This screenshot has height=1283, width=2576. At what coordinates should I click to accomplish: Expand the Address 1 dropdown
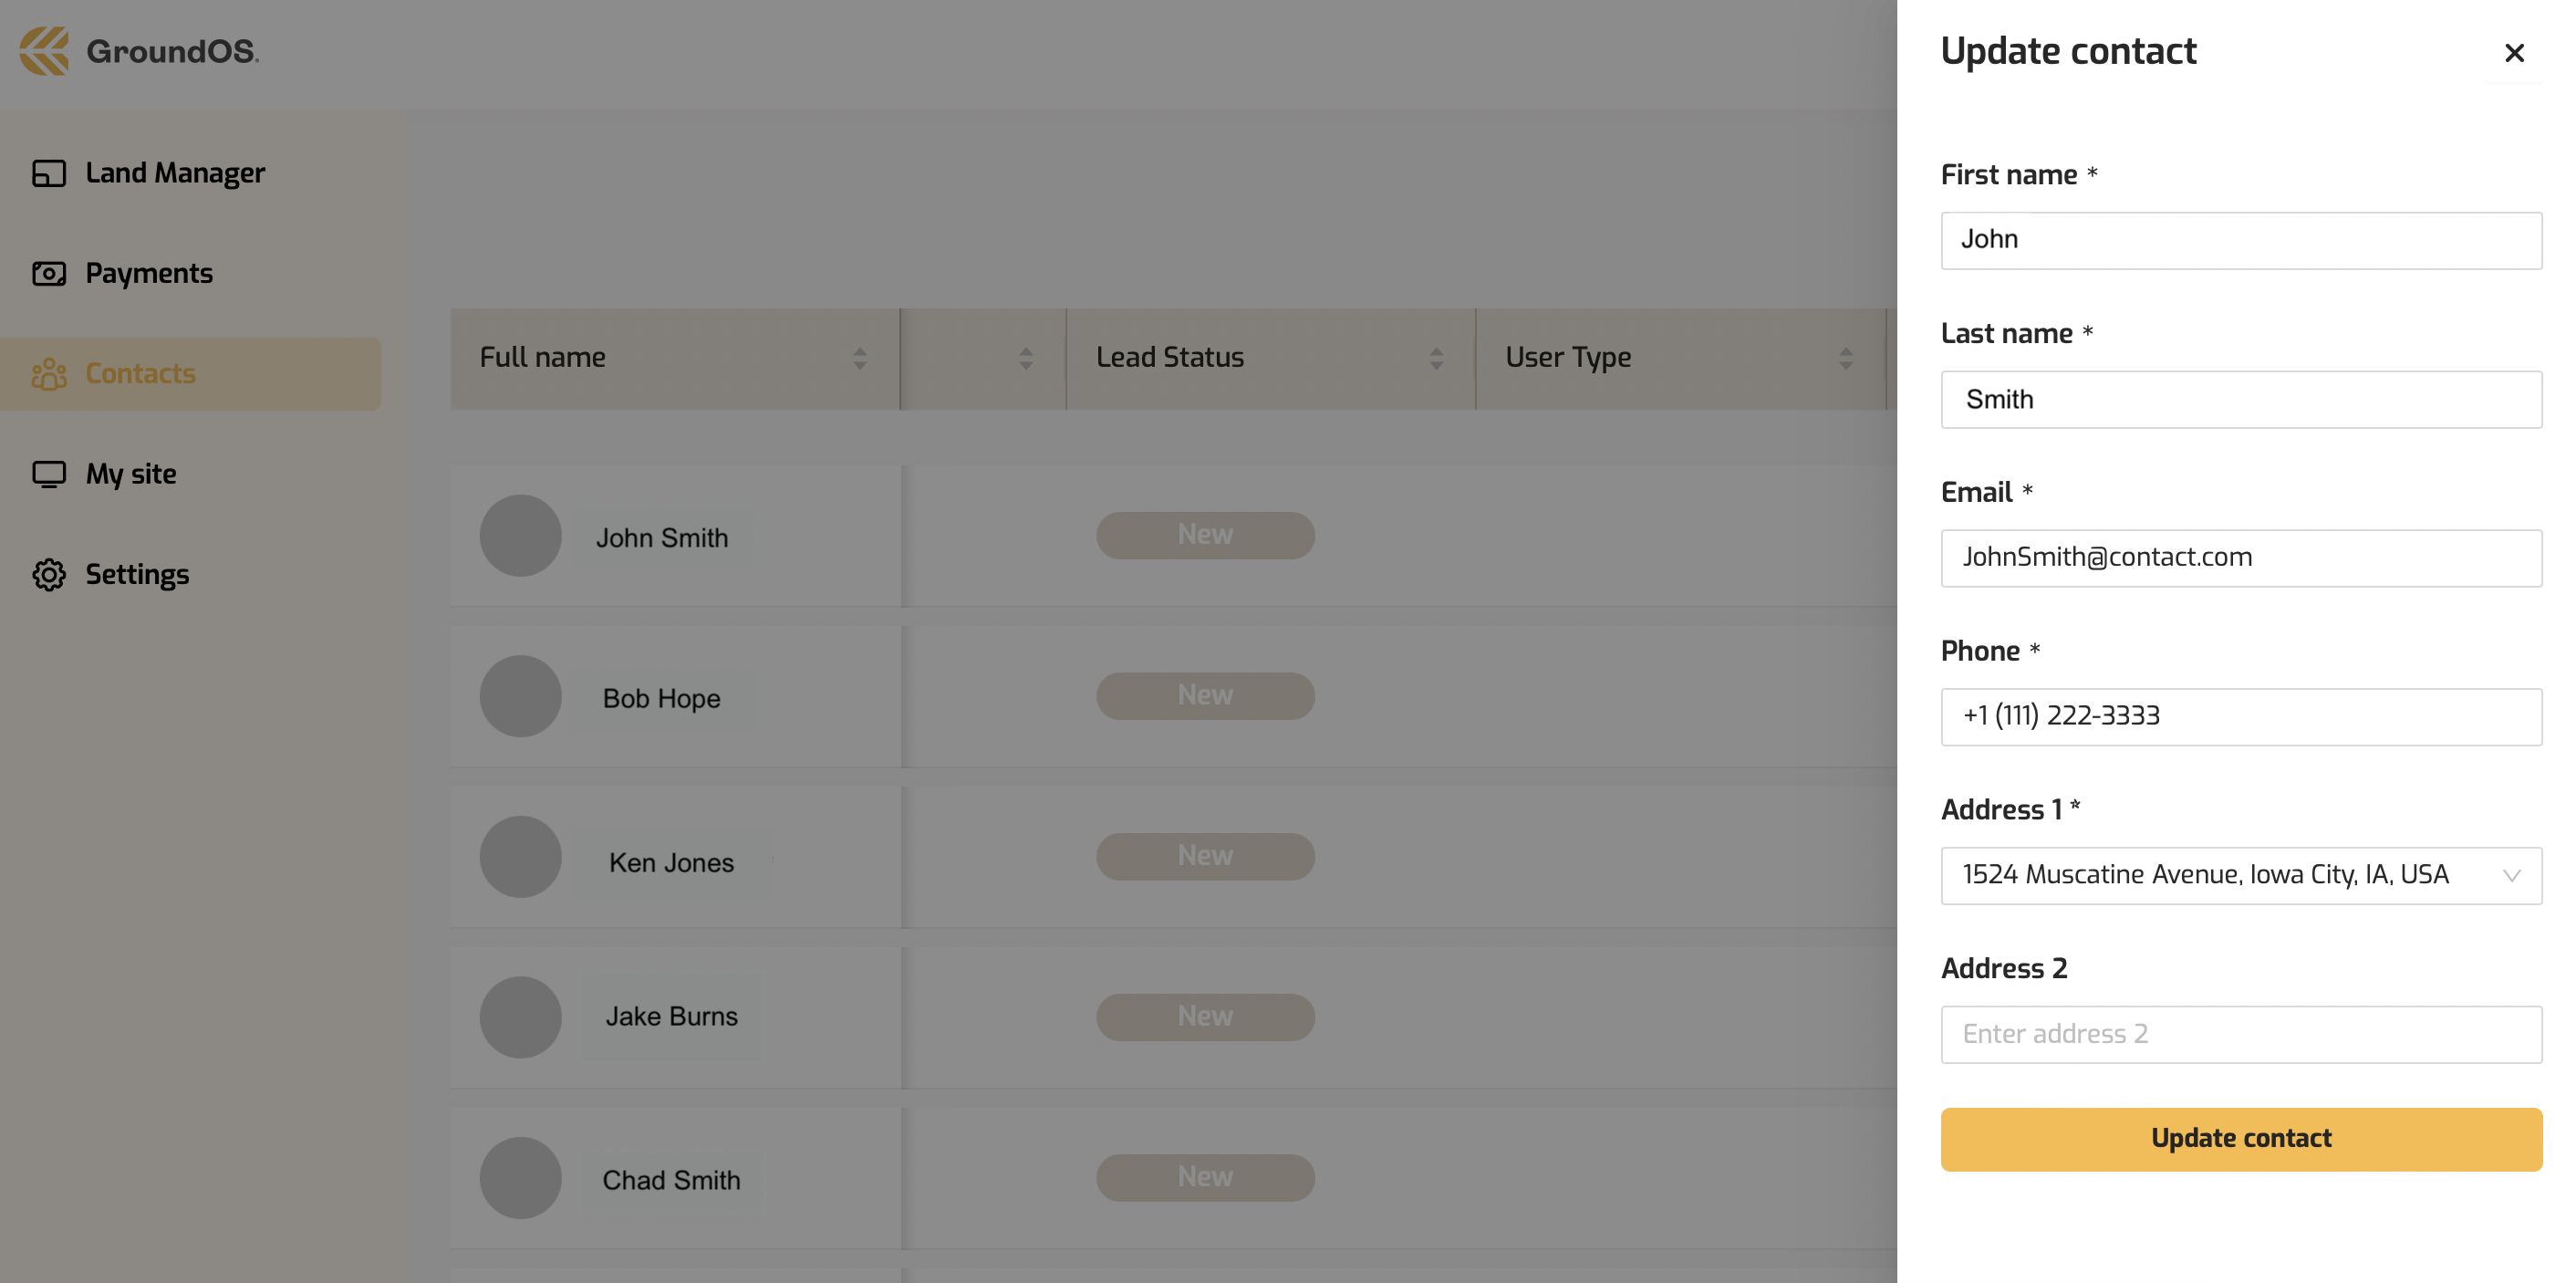tap(2511, 876)
